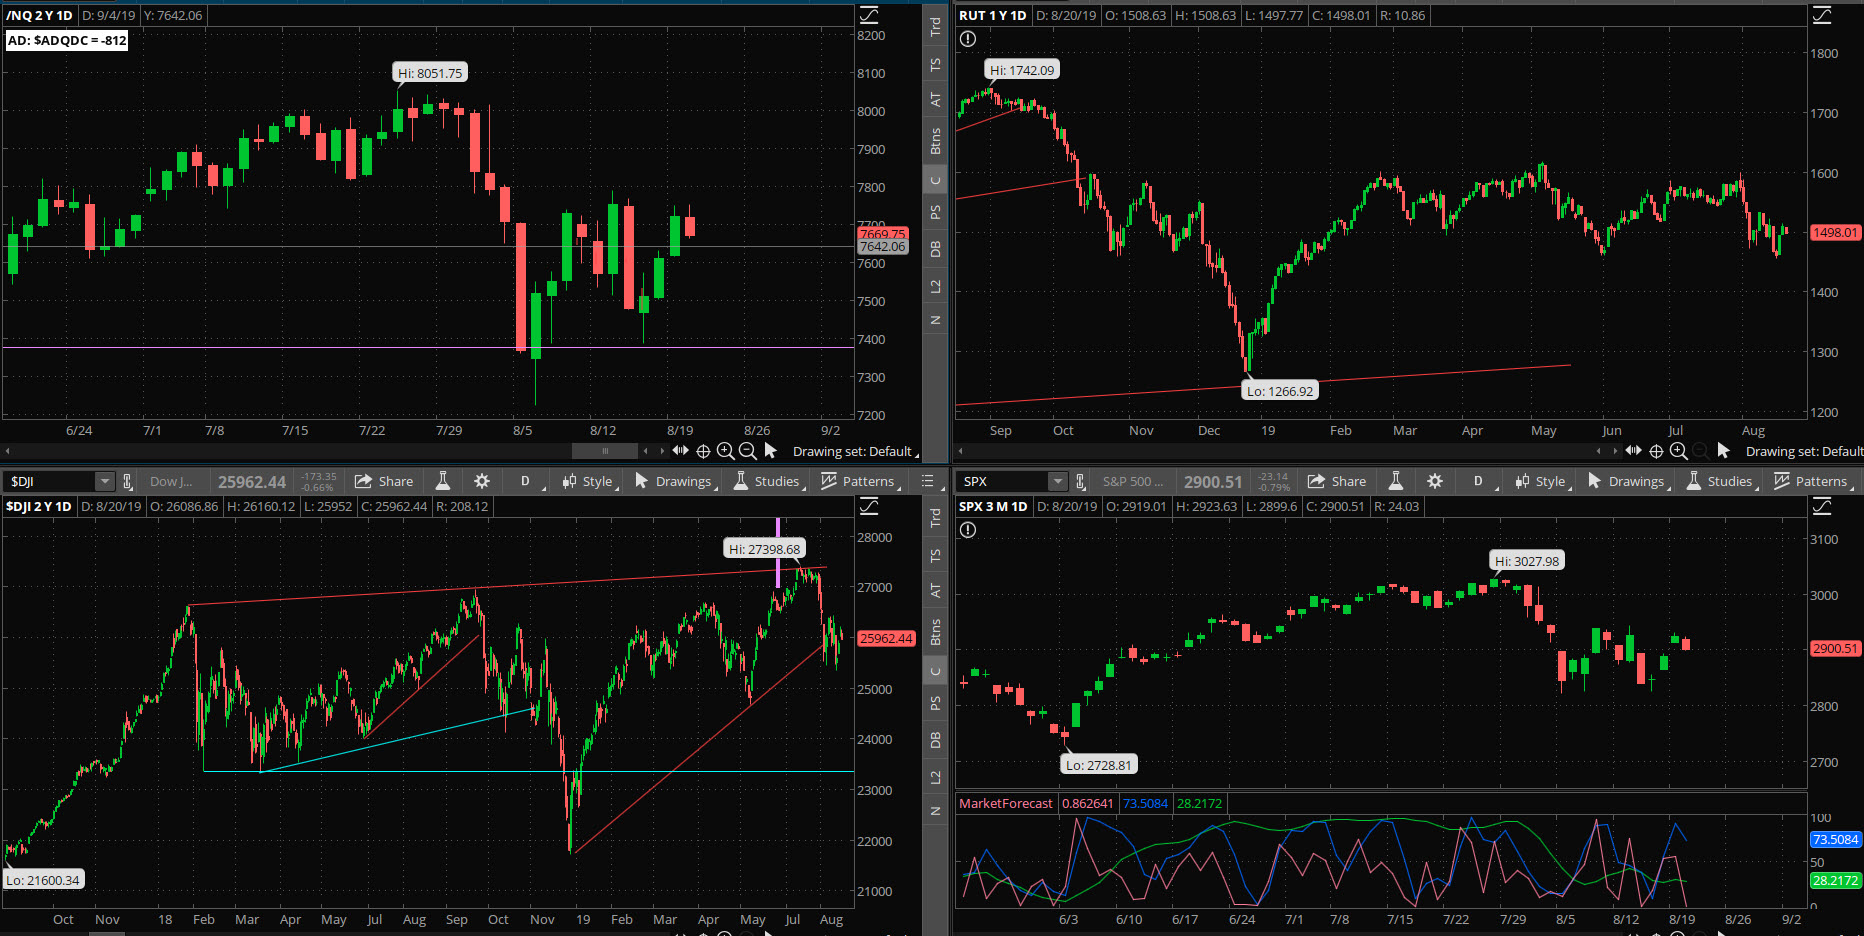Click 7669.75 red price tag on /NQ axis

(x=882, y=233)
